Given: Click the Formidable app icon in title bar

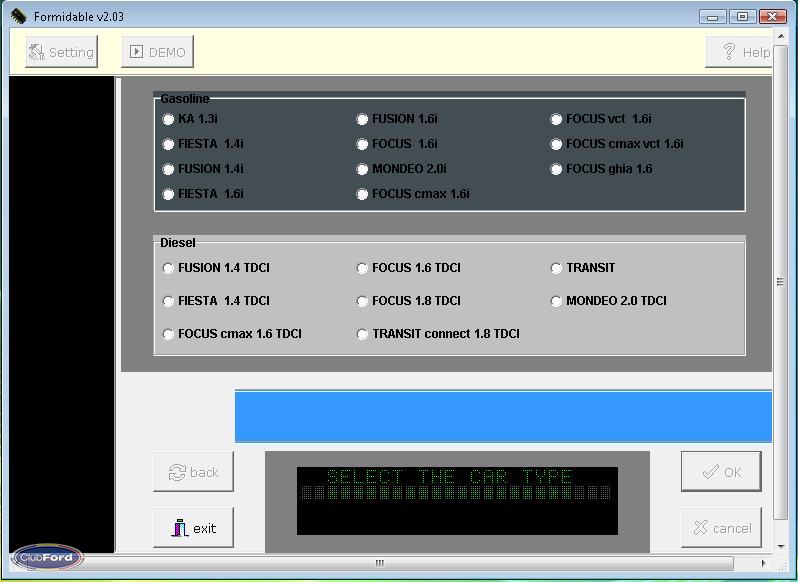Looking at the screenshot, I should pyautogui.click(x=17, y=16).
